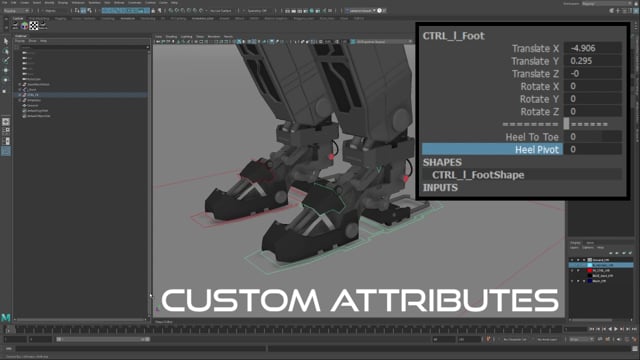Open the viewport Panels menu
This screenshot has height=360, width=640.
tap(228, 37)
